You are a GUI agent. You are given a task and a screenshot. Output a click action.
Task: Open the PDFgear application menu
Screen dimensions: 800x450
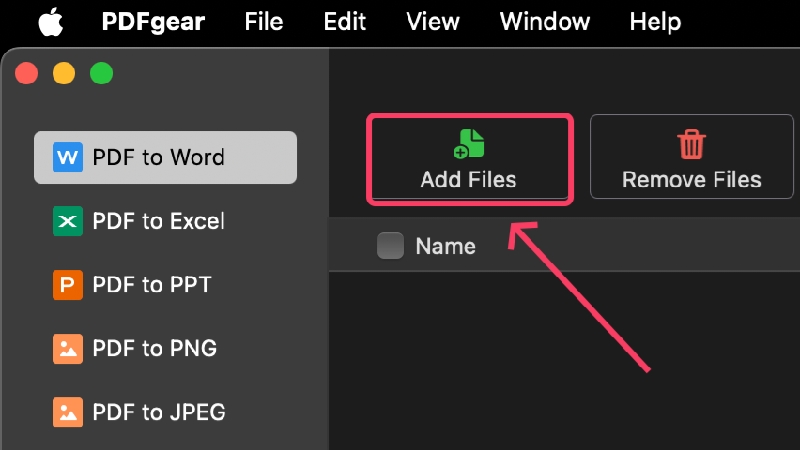[x=153, y=22]
